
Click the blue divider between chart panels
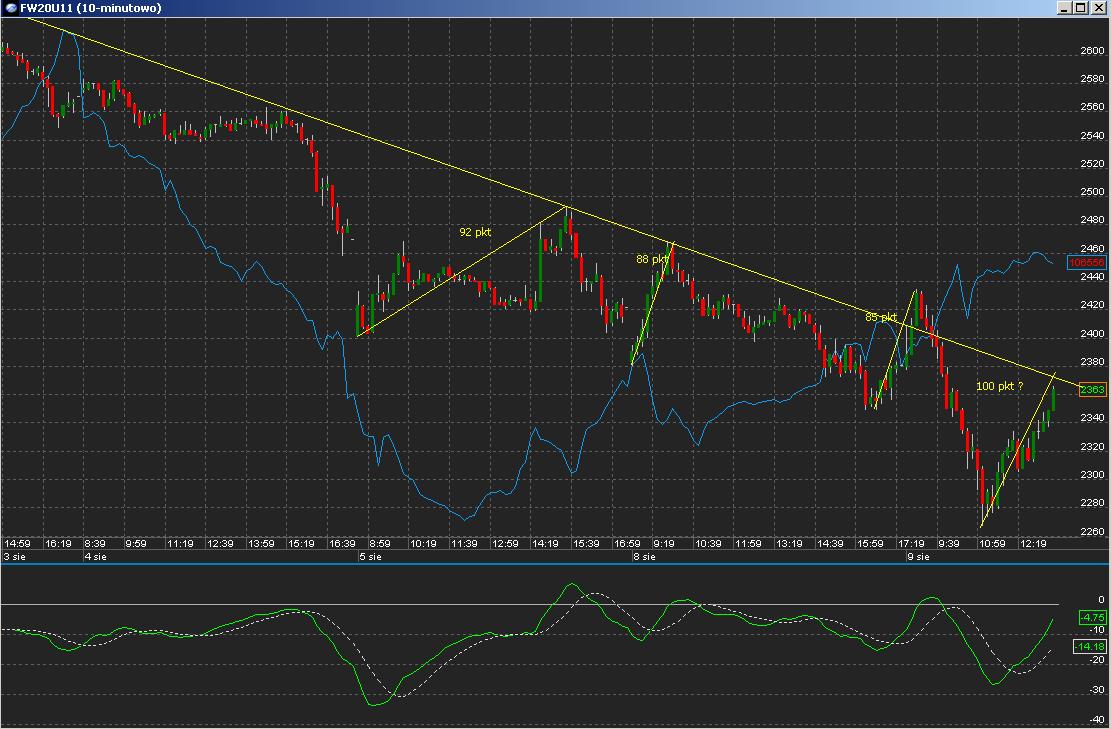(x=555, y=564)
